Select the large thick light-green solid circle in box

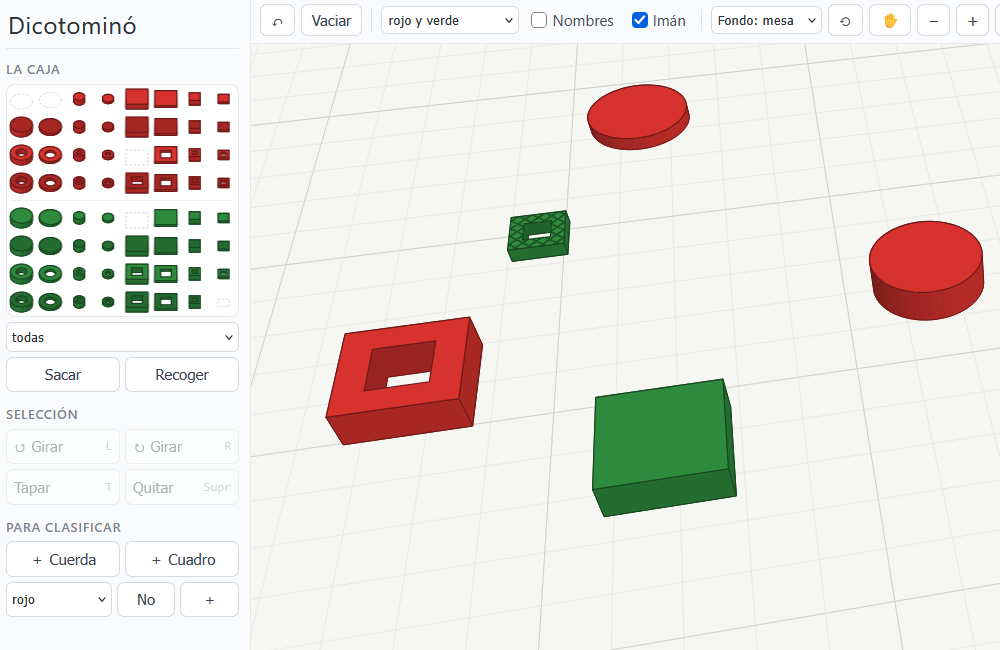[x=21, y=218]
